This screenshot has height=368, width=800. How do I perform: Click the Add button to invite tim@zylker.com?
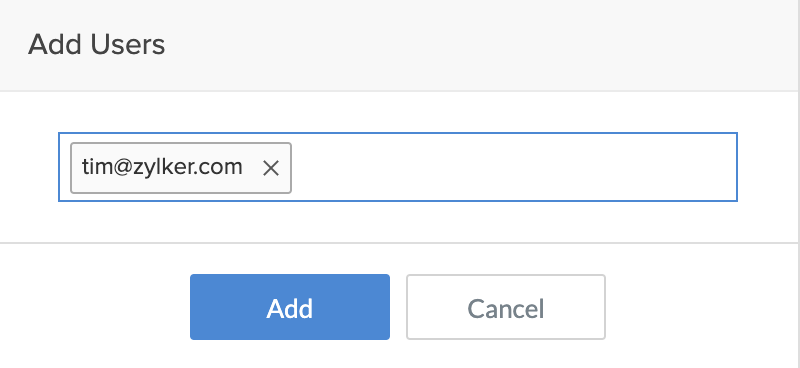[x=290, y=307]
